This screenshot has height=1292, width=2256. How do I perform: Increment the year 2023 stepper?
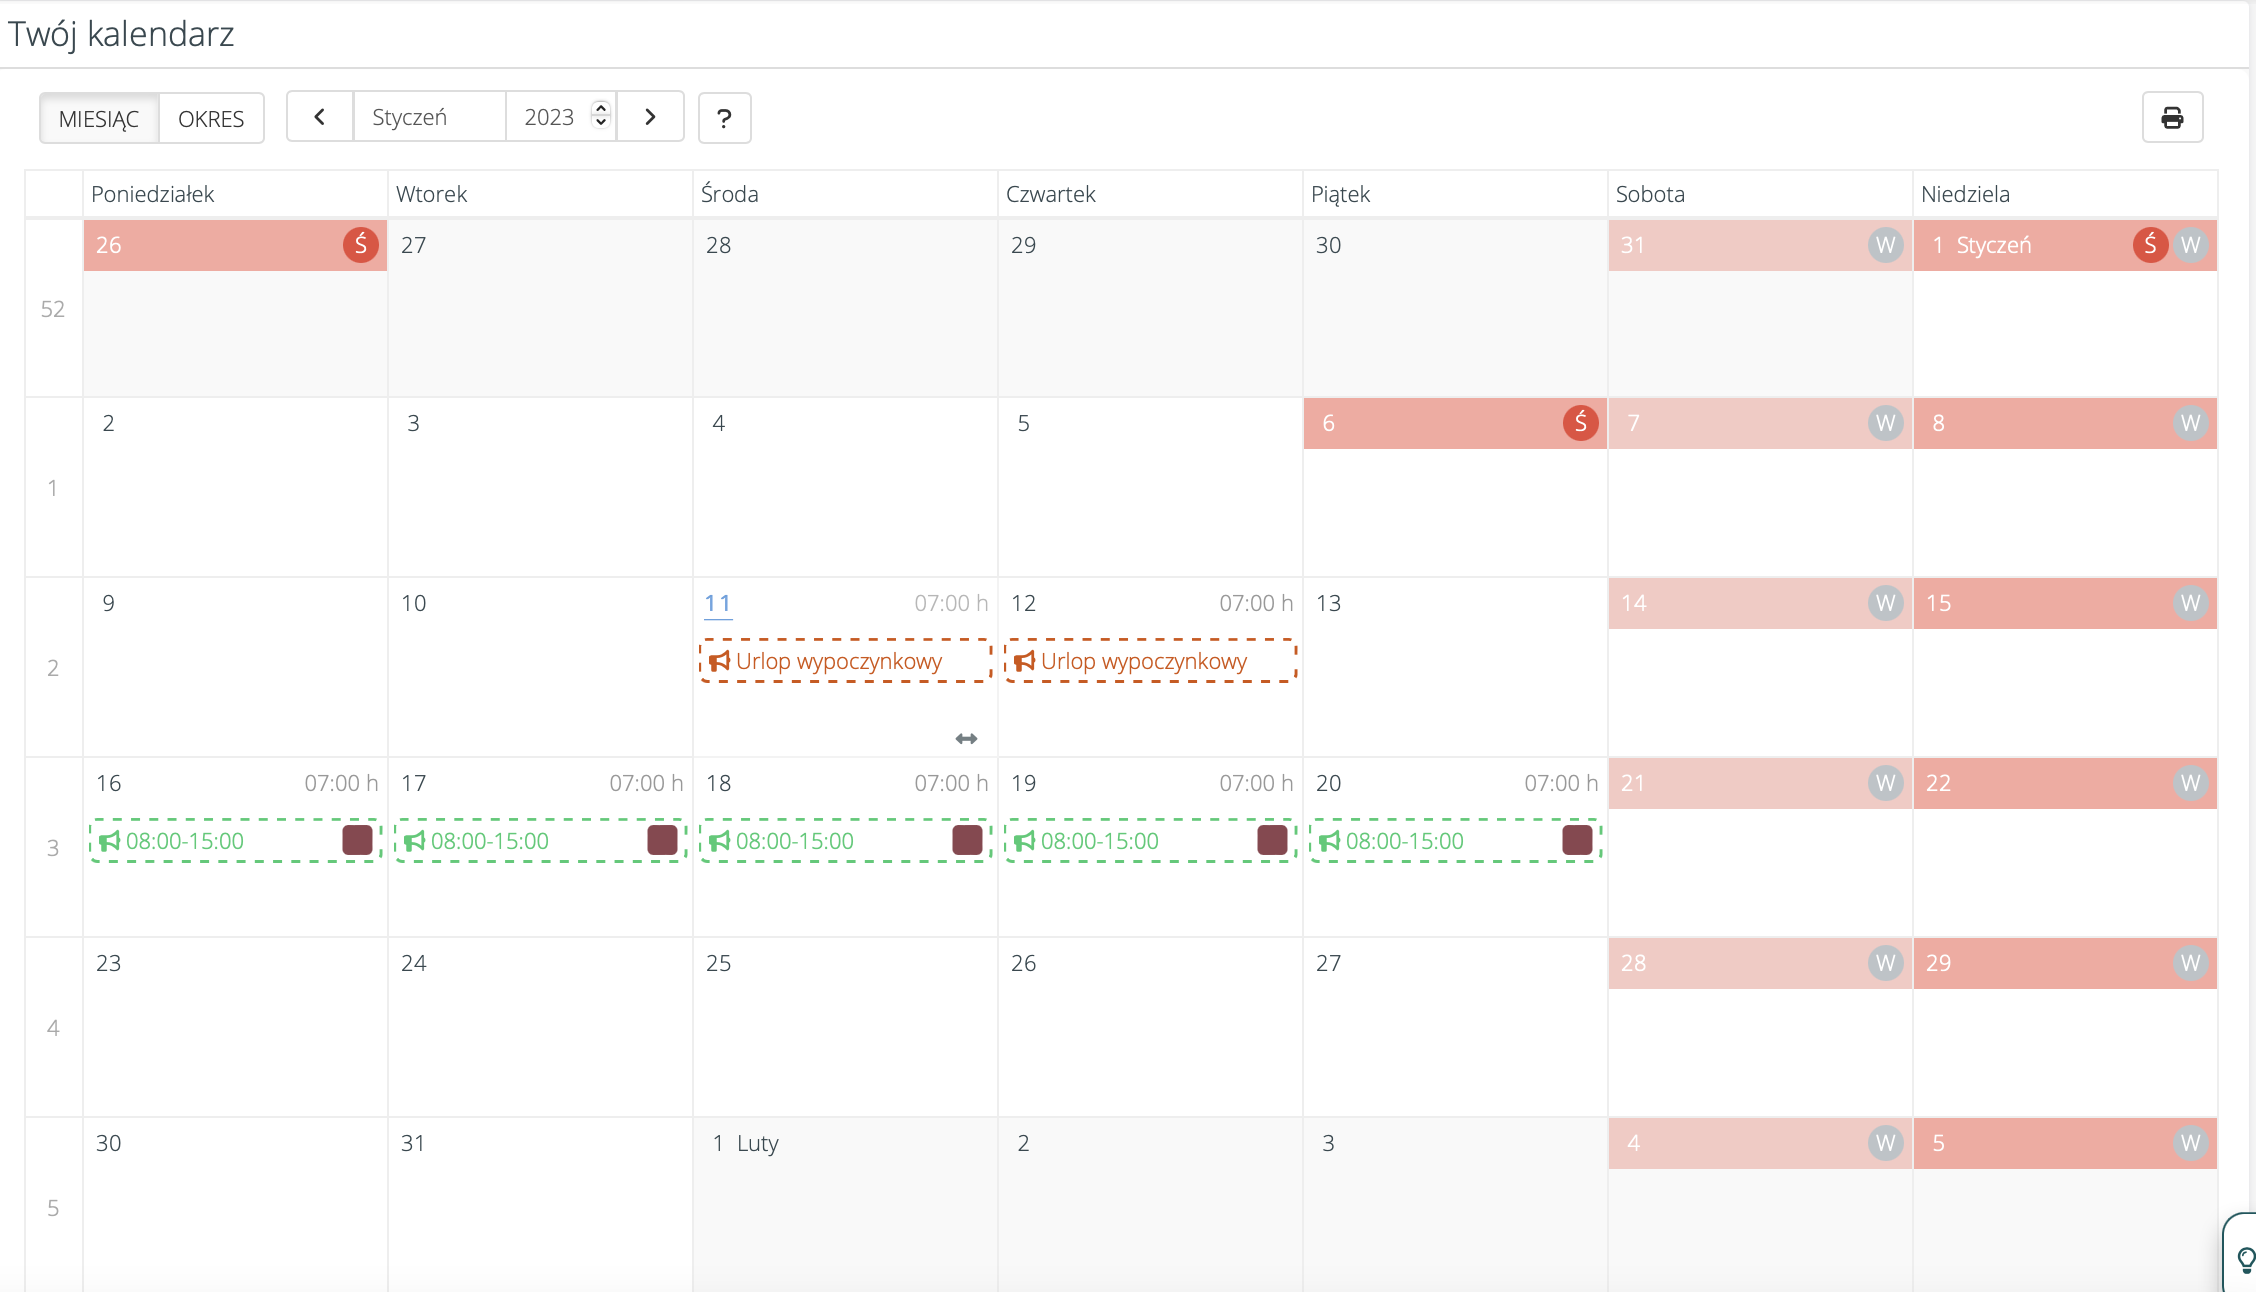coord(601,108)
